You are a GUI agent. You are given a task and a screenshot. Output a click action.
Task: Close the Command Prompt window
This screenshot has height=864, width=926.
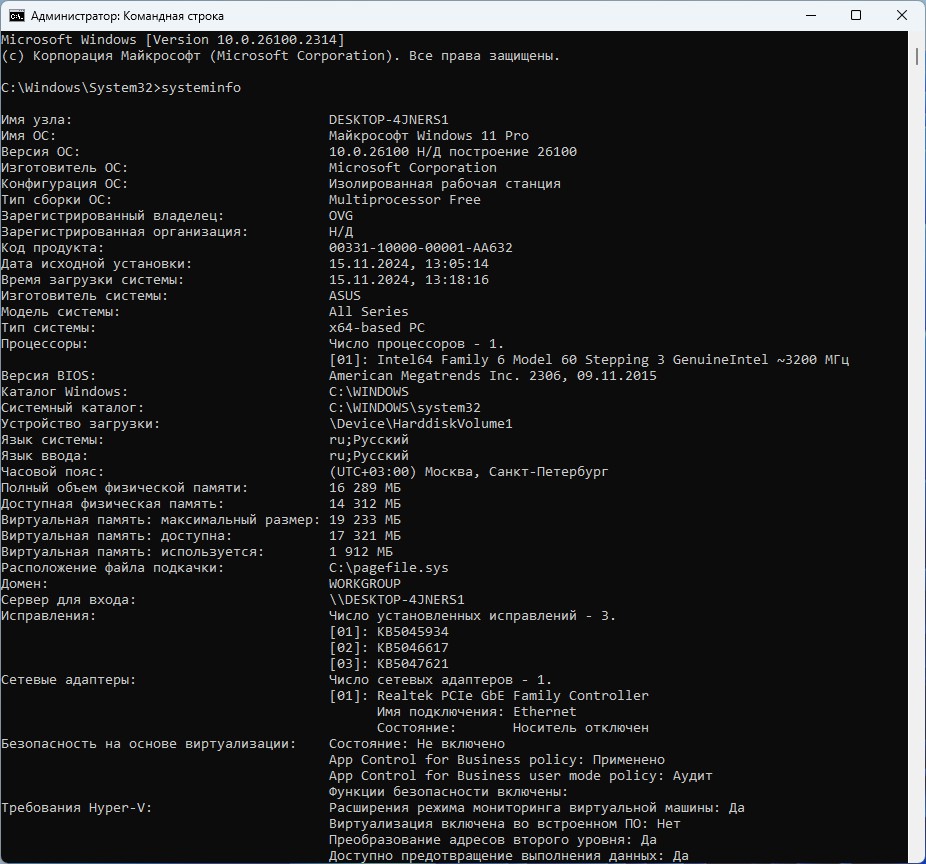click(x=902, y=15)
